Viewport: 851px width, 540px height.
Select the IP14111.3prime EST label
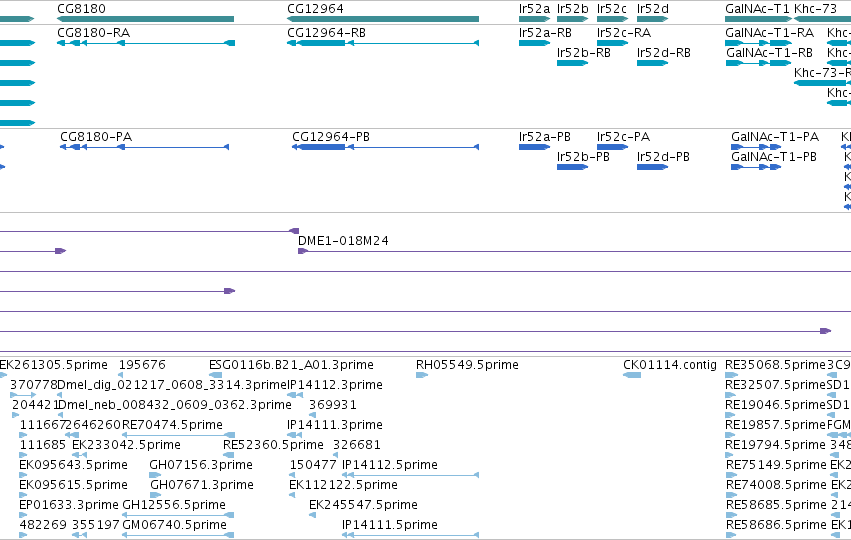click(x=334, y=425)
